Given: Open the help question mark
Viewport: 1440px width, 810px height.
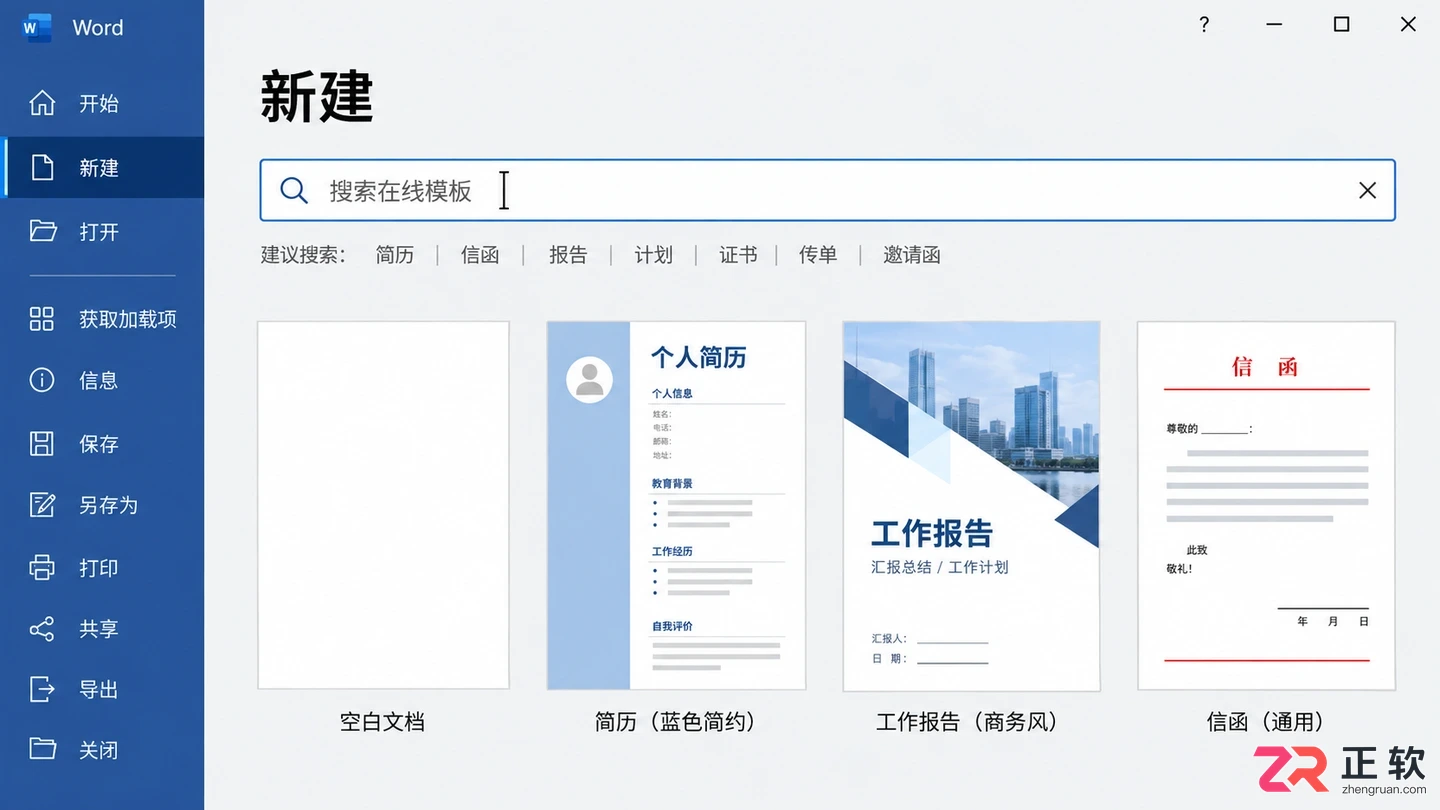Looking at the screenshot, I should (x=1204, y=25).
